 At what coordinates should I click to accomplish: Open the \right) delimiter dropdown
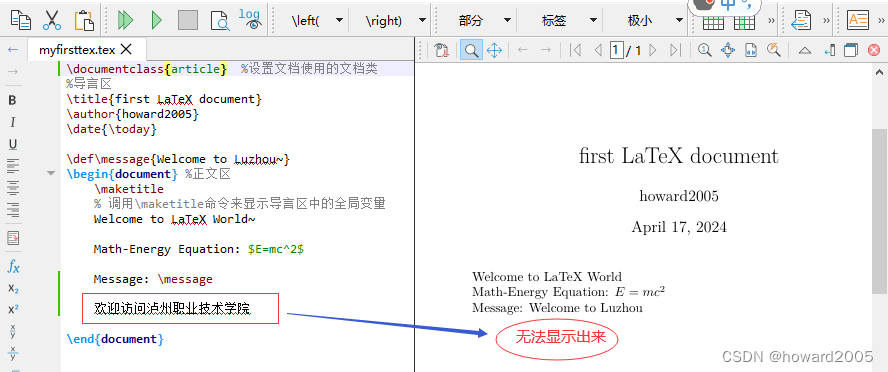coord(422,20)
